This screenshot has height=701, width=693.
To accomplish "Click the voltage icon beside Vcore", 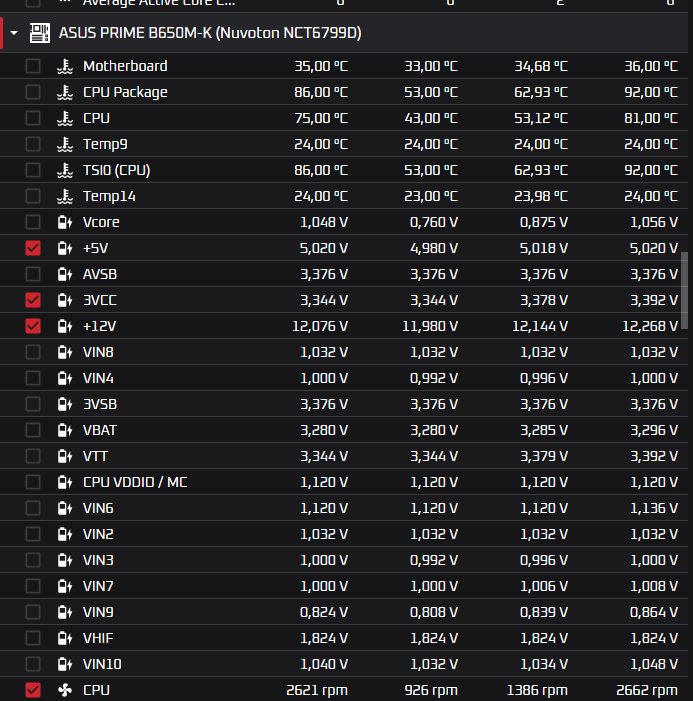I will (65, 222).
